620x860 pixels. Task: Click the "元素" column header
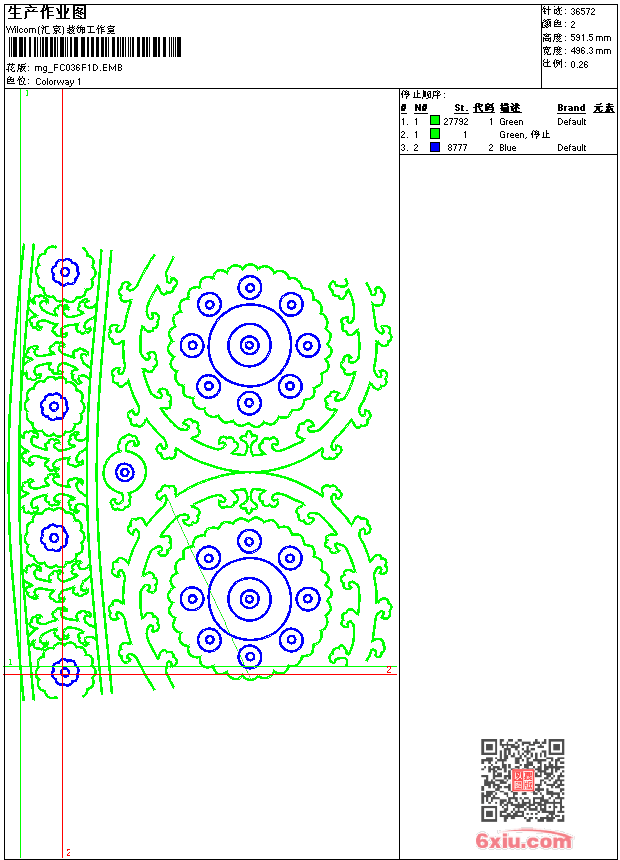pyautogui.click(x=604, y=108)
